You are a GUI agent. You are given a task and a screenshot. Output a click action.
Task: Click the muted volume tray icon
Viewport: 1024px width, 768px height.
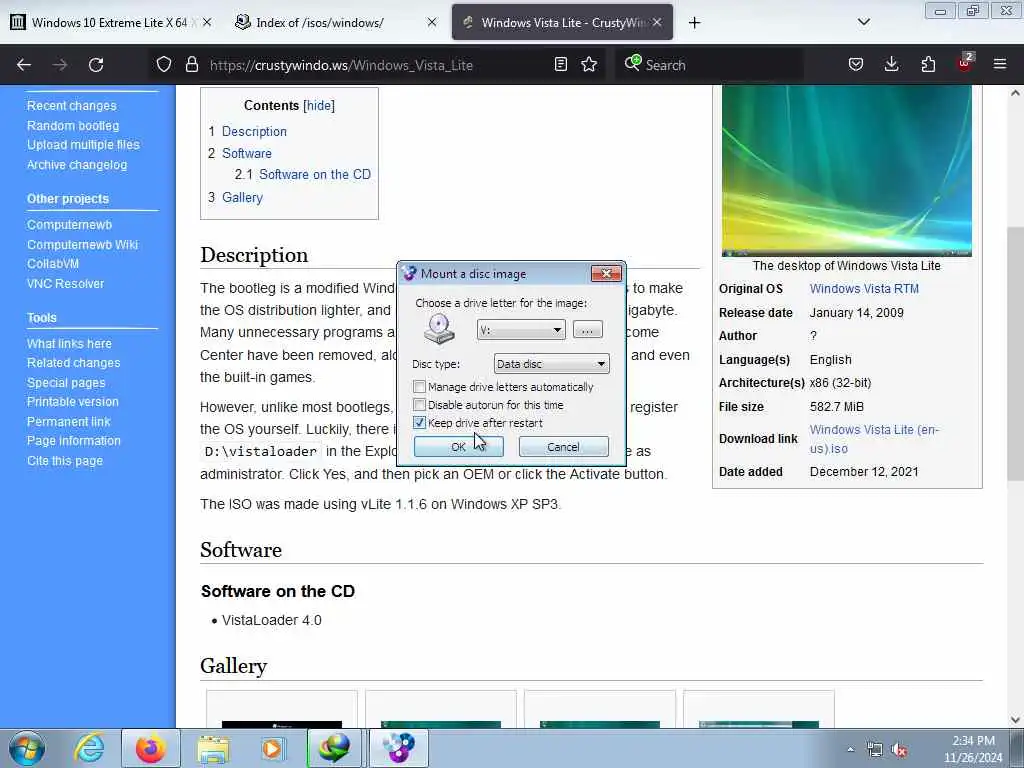[x=900, y=750]
